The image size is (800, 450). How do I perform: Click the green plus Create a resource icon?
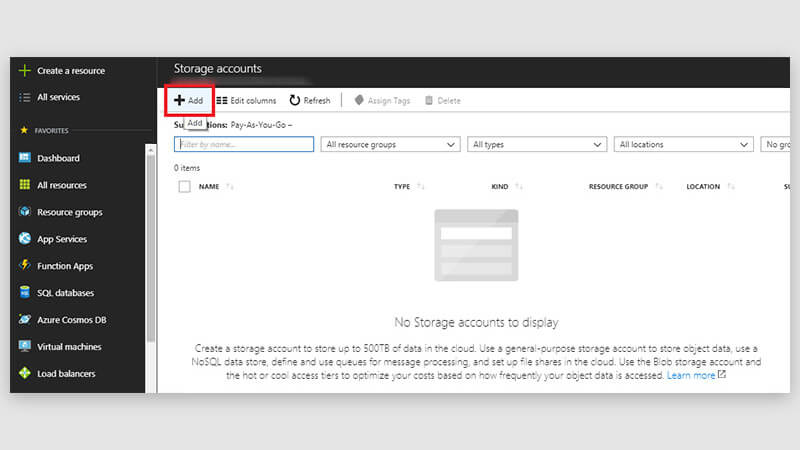(x=24, y=70)
